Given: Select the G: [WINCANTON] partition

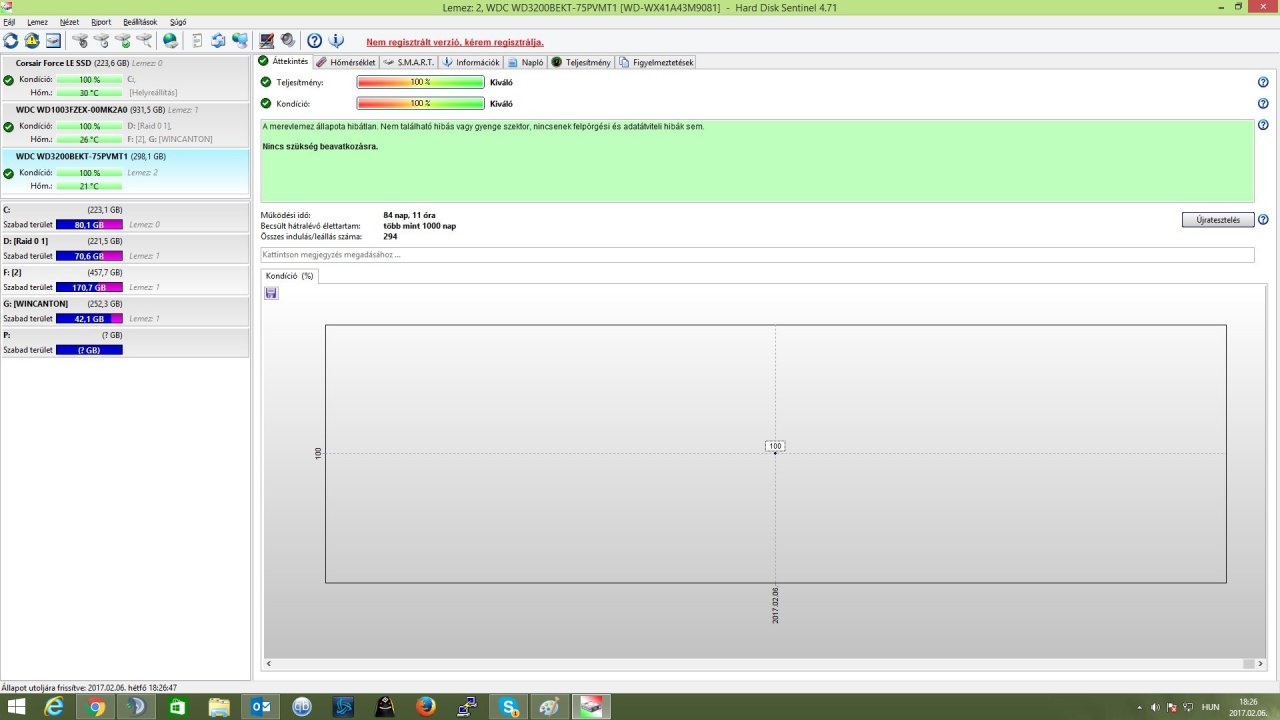Looking at the screenshot, I should tap(124, 310).
